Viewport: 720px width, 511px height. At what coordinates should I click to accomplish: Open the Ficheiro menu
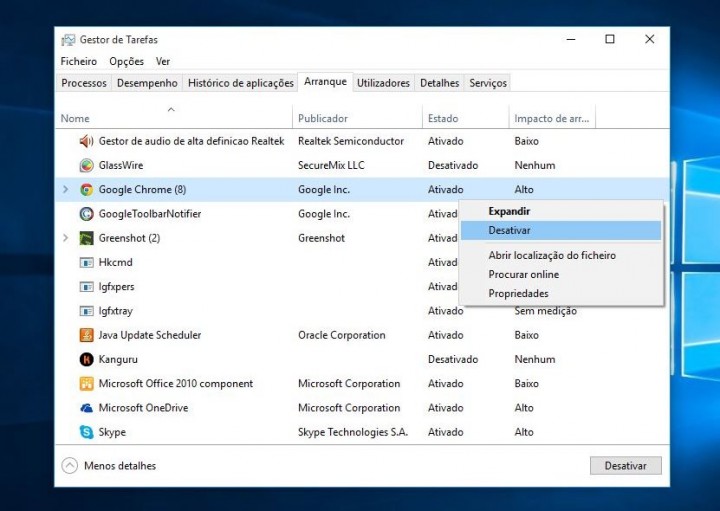coord(79,62)
